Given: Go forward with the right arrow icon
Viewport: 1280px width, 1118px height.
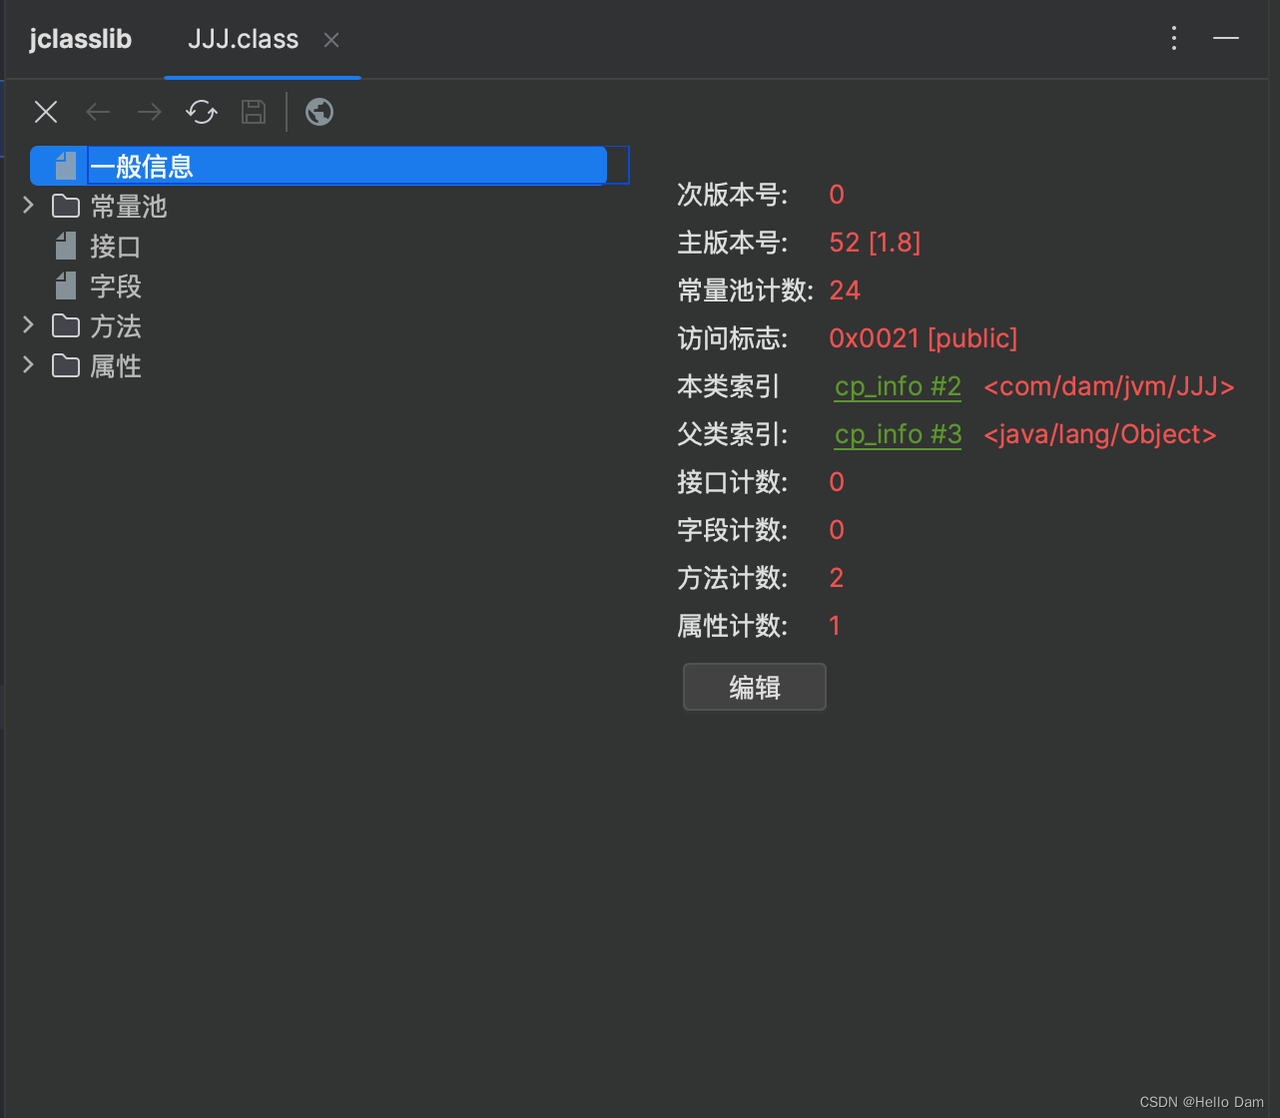Looking at the screenshot, I should (x=149, y=112).
